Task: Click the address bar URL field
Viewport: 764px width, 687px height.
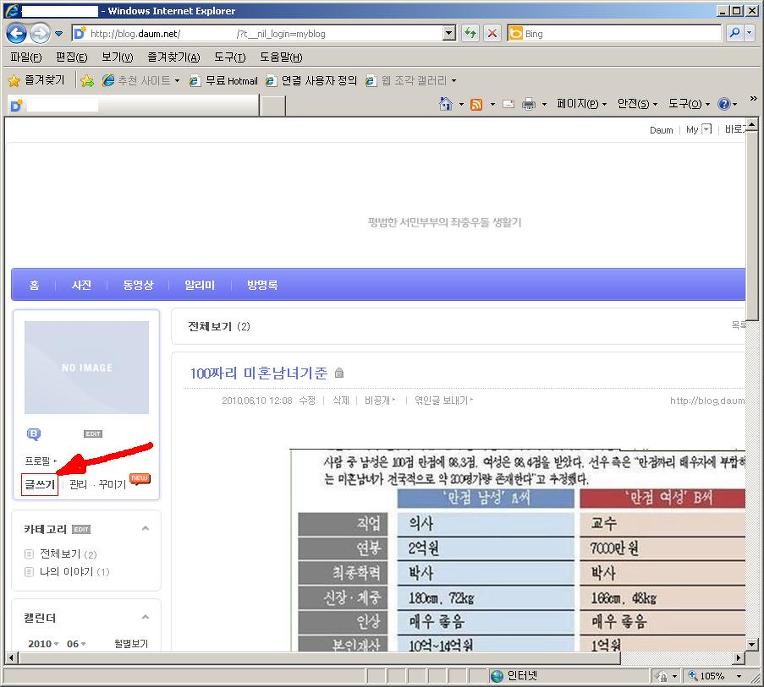Action: pos(257,34)
